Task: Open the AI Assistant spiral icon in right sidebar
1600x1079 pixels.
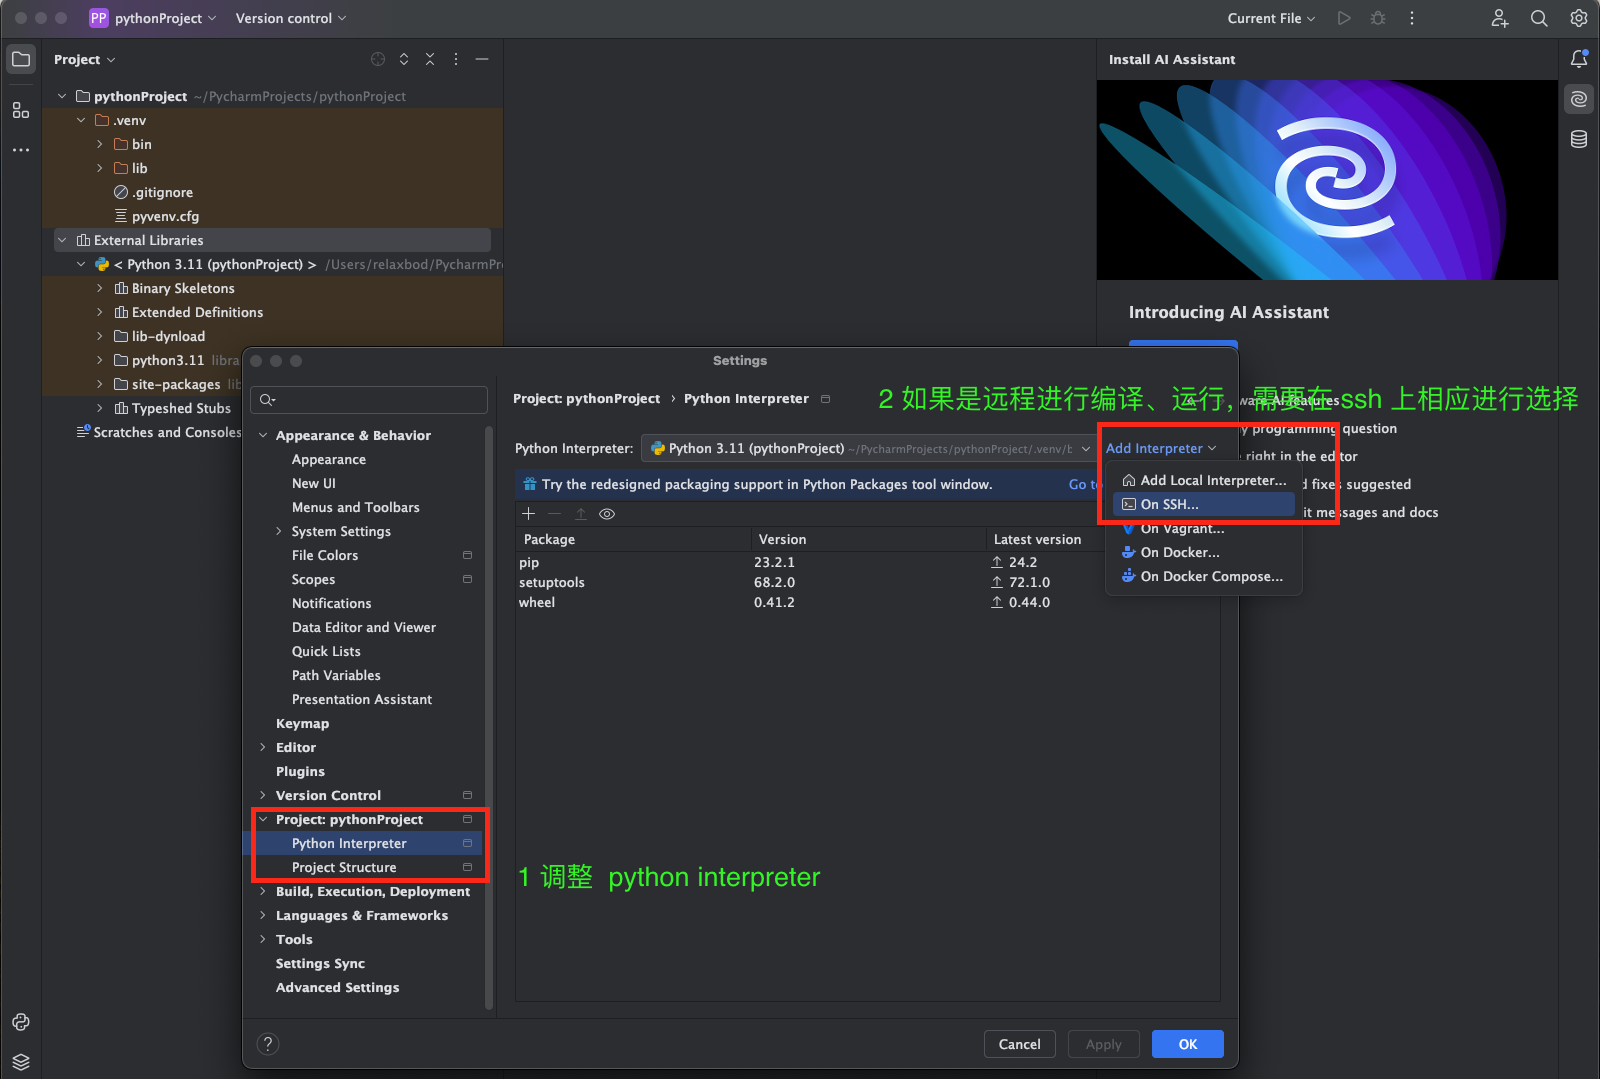Action: pos(1579,99)
